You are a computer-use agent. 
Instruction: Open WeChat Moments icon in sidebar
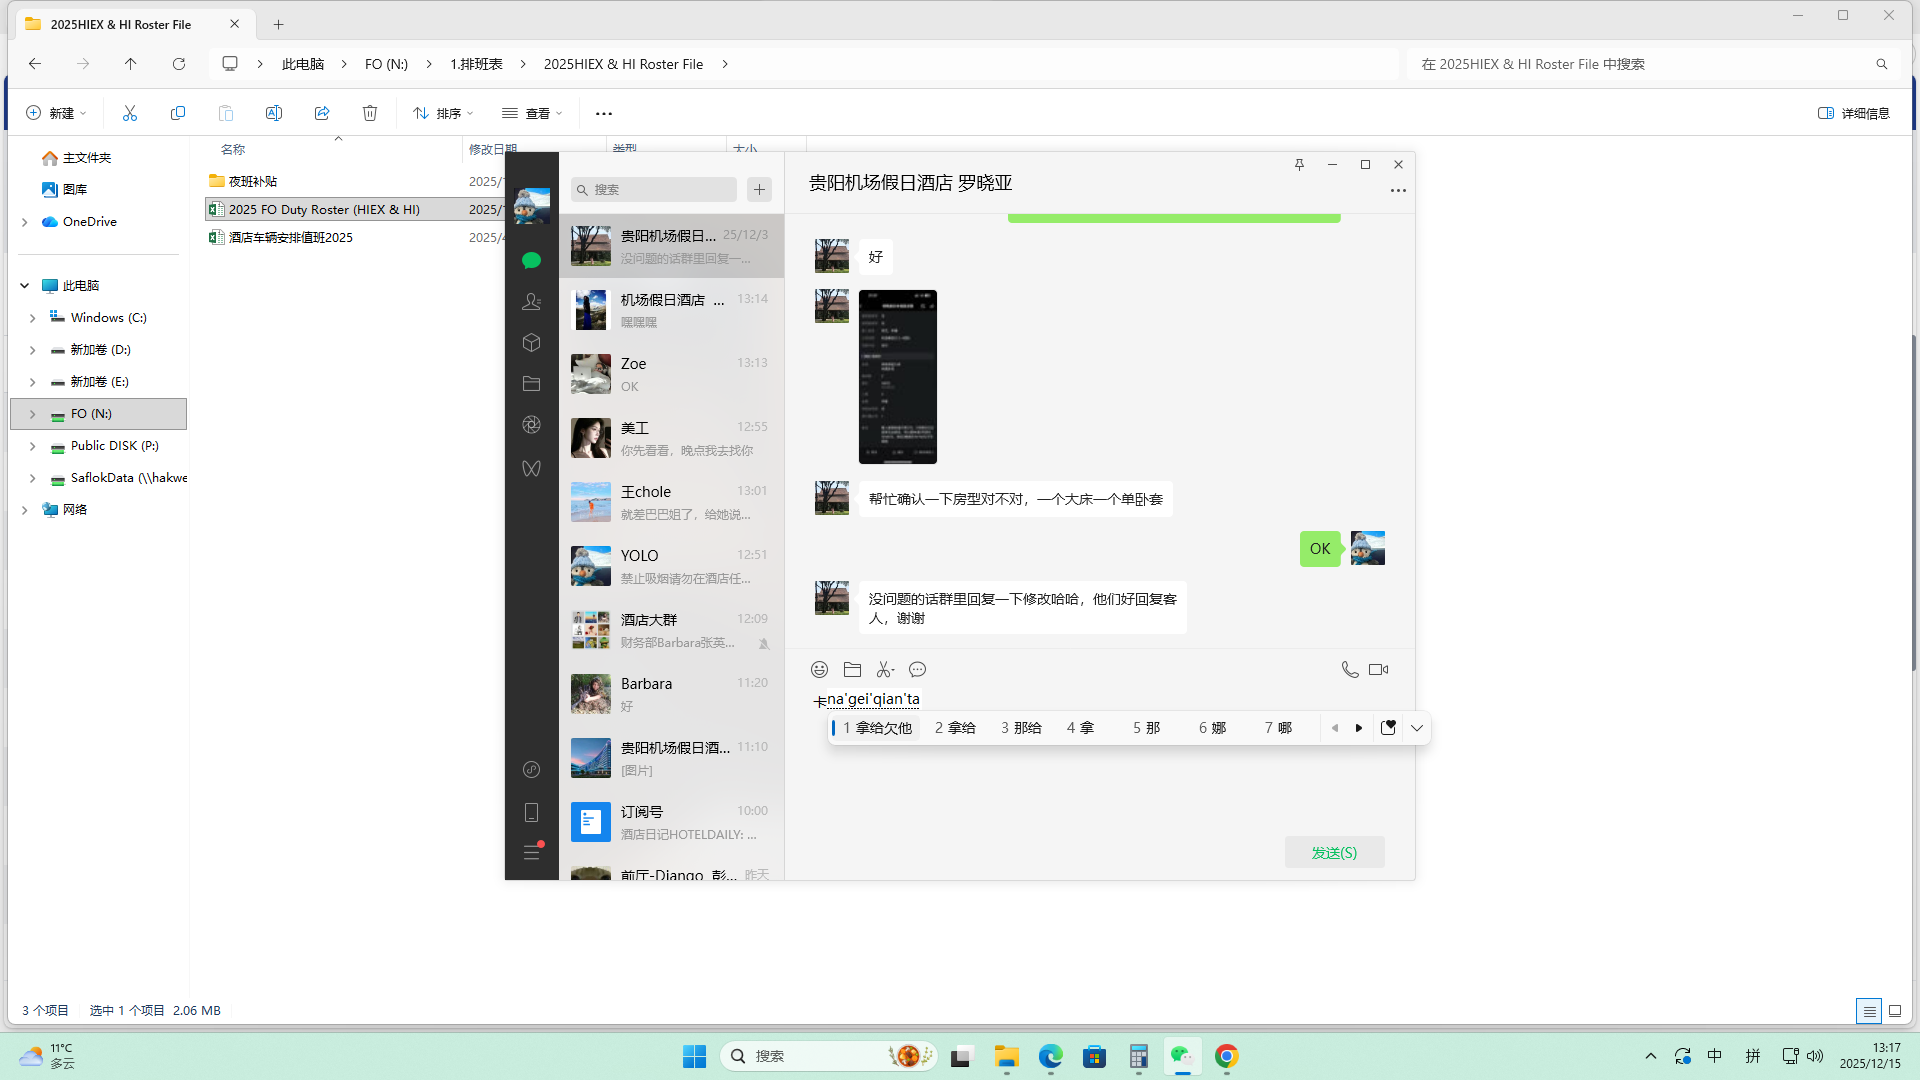coord(531,425)
